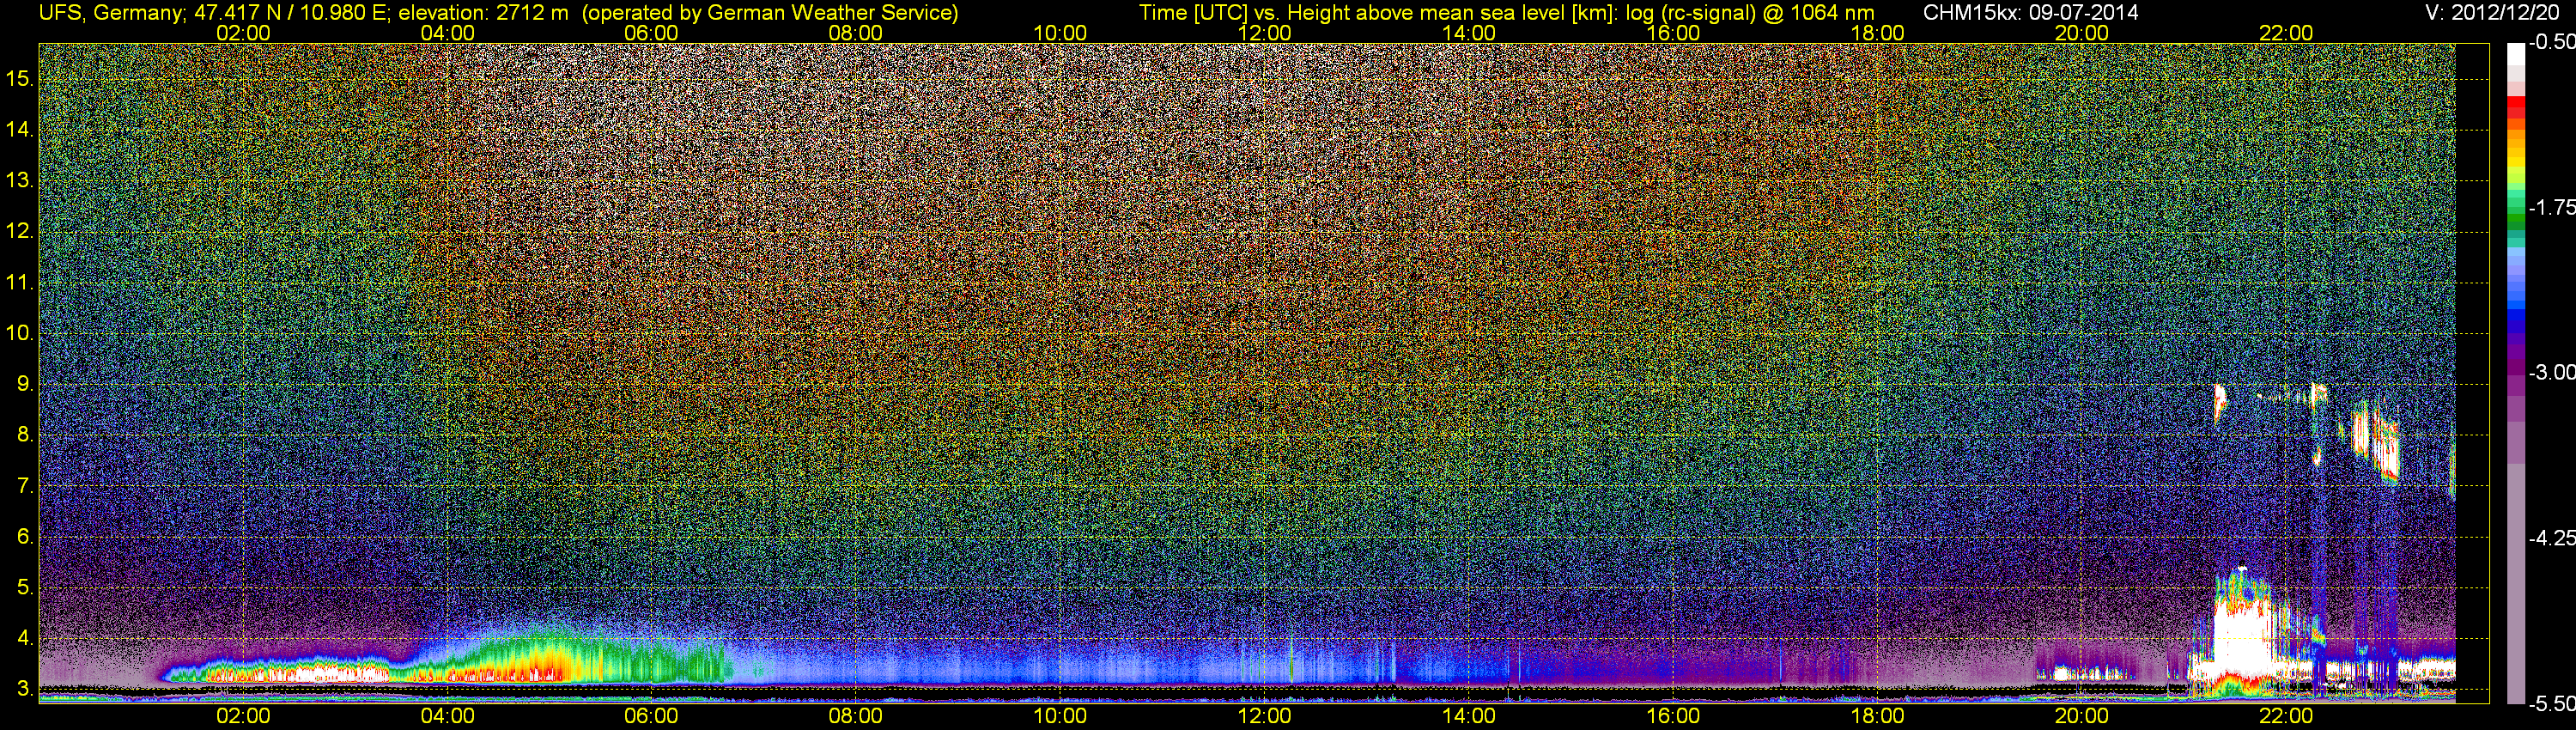
Task: Click the '08:00' label on the bottom time axis
Action: click(856, 717)
